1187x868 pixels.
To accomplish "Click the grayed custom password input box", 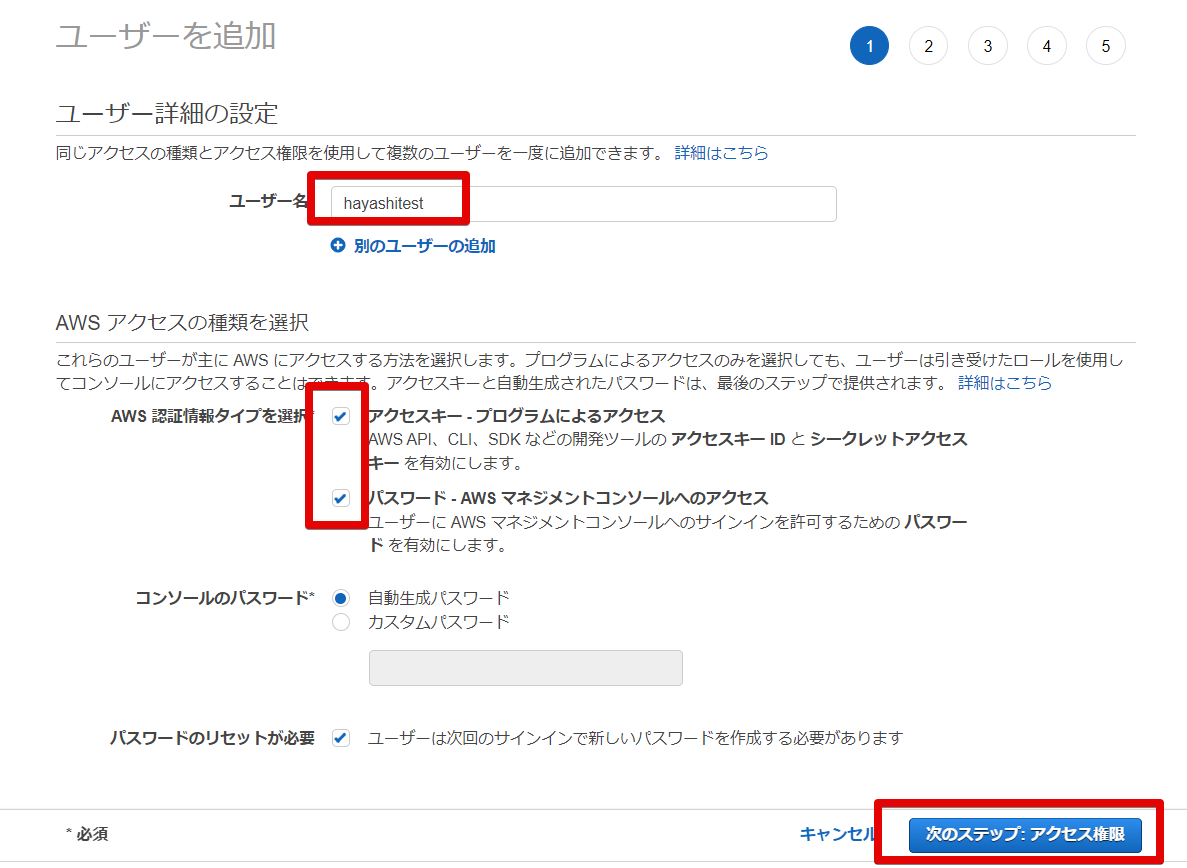I will click(x=525, y=668).
